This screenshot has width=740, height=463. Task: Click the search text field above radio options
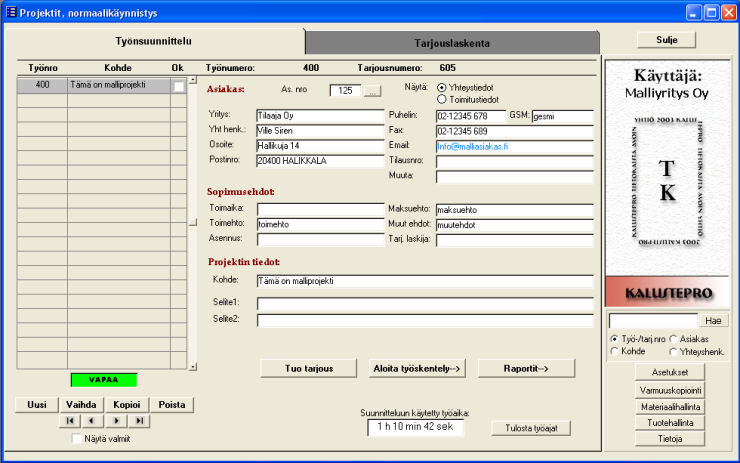point(653,321)
